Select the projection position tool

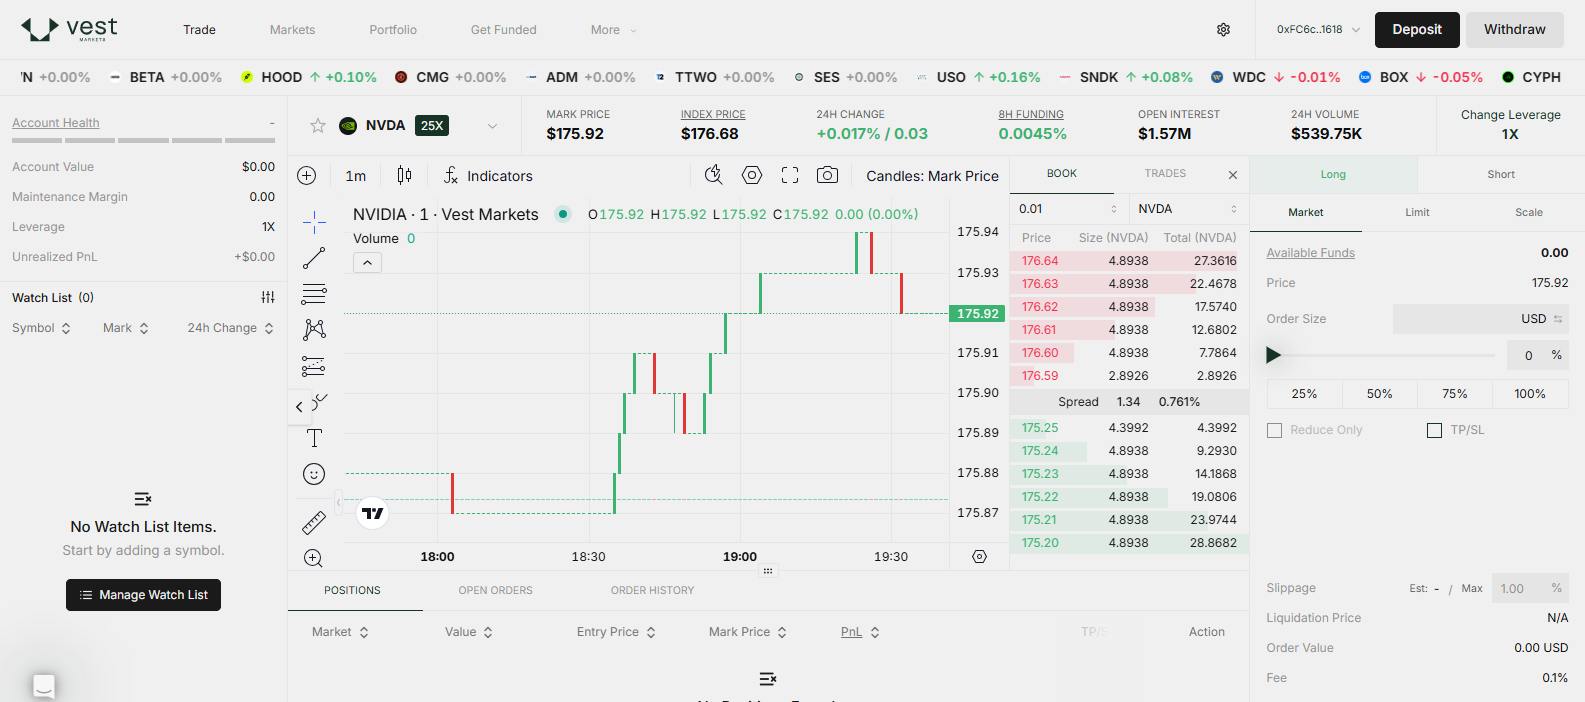click(x=314, y=366)
